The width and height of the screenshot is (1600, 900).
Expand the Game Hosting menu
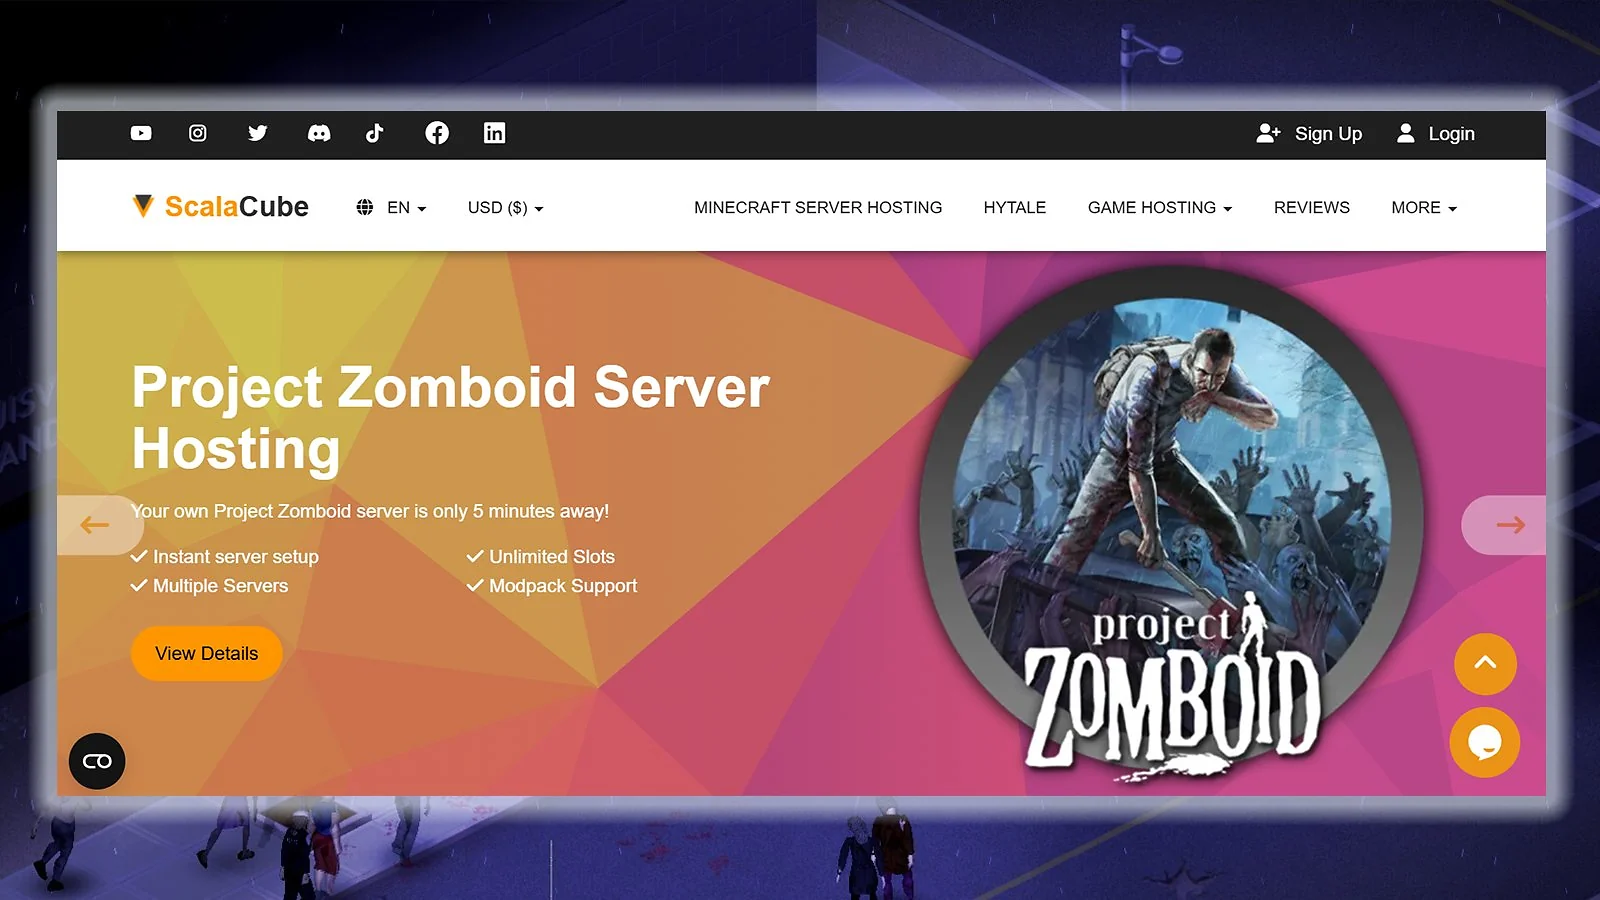point(1160,208)
